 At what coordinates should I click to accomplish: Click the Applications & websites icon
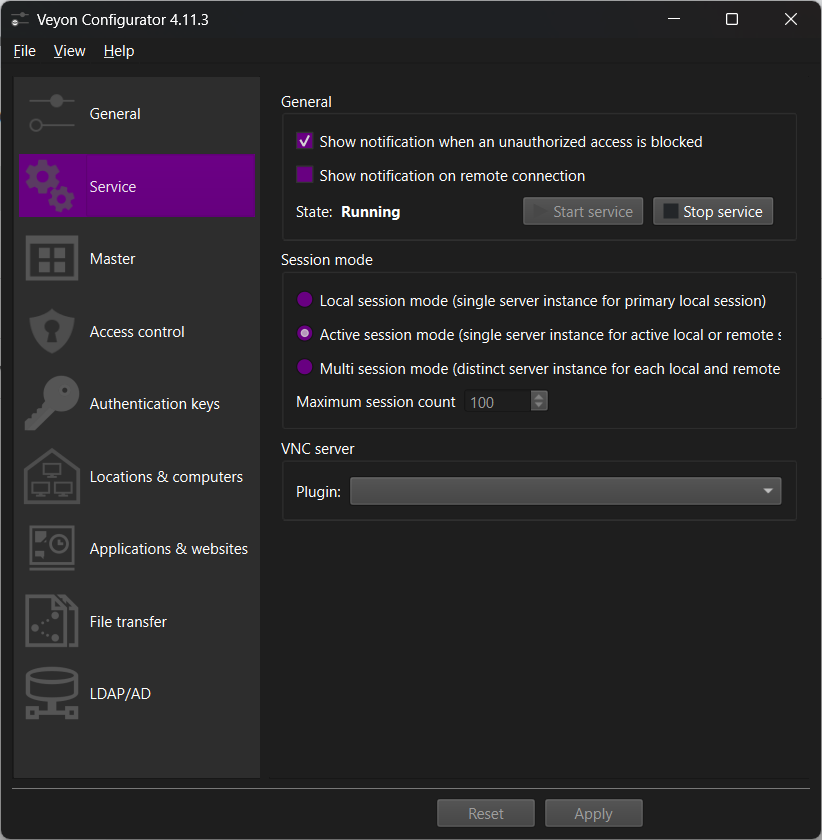pyautogui.click(x=52, y=548)
